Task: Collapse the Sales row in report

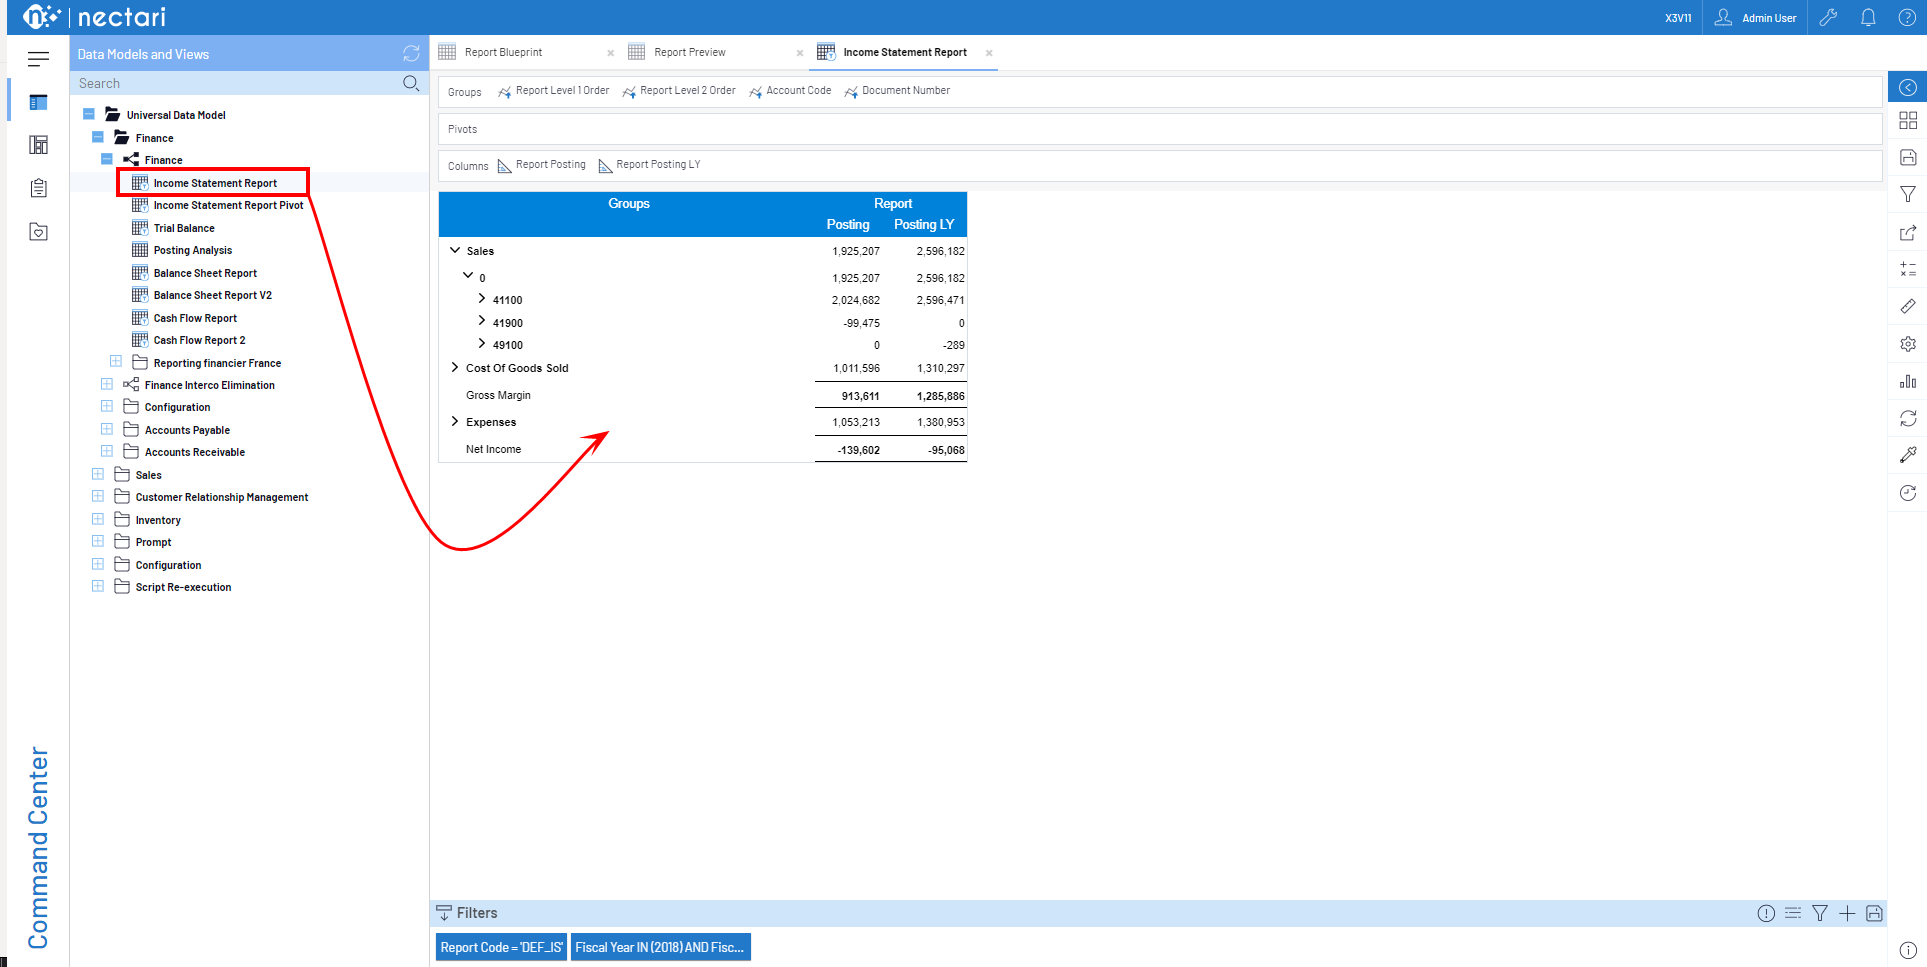Action: (x=455, y=251)
